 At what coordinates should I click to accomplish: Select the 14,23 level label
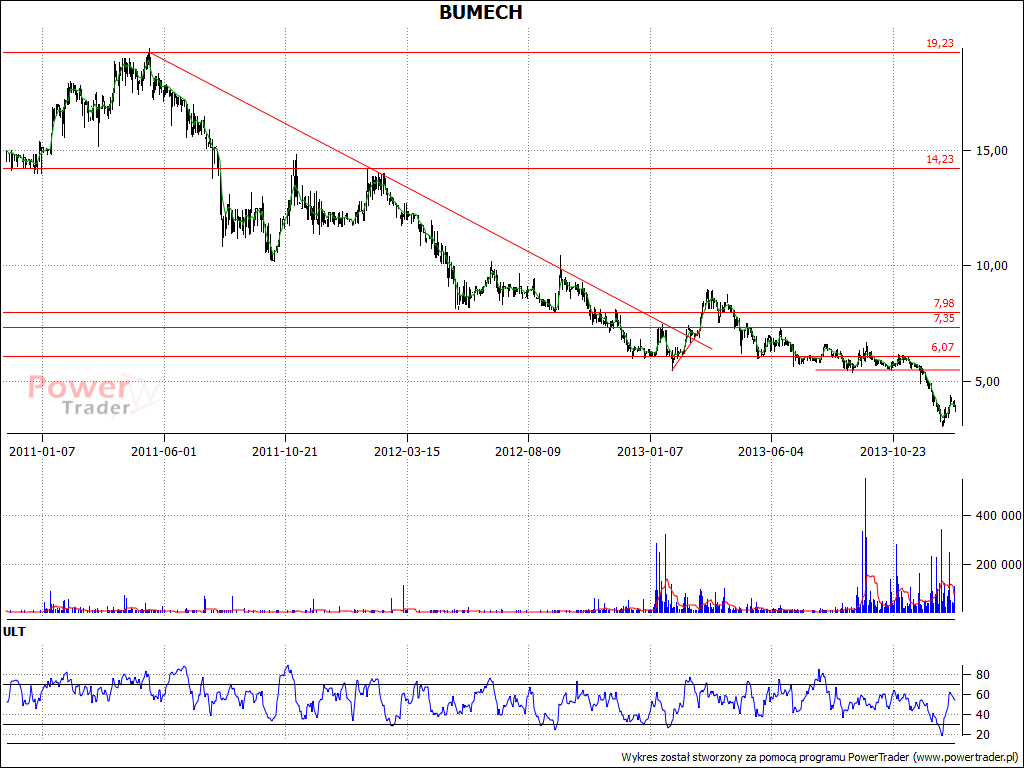click(x=940, y=159)
